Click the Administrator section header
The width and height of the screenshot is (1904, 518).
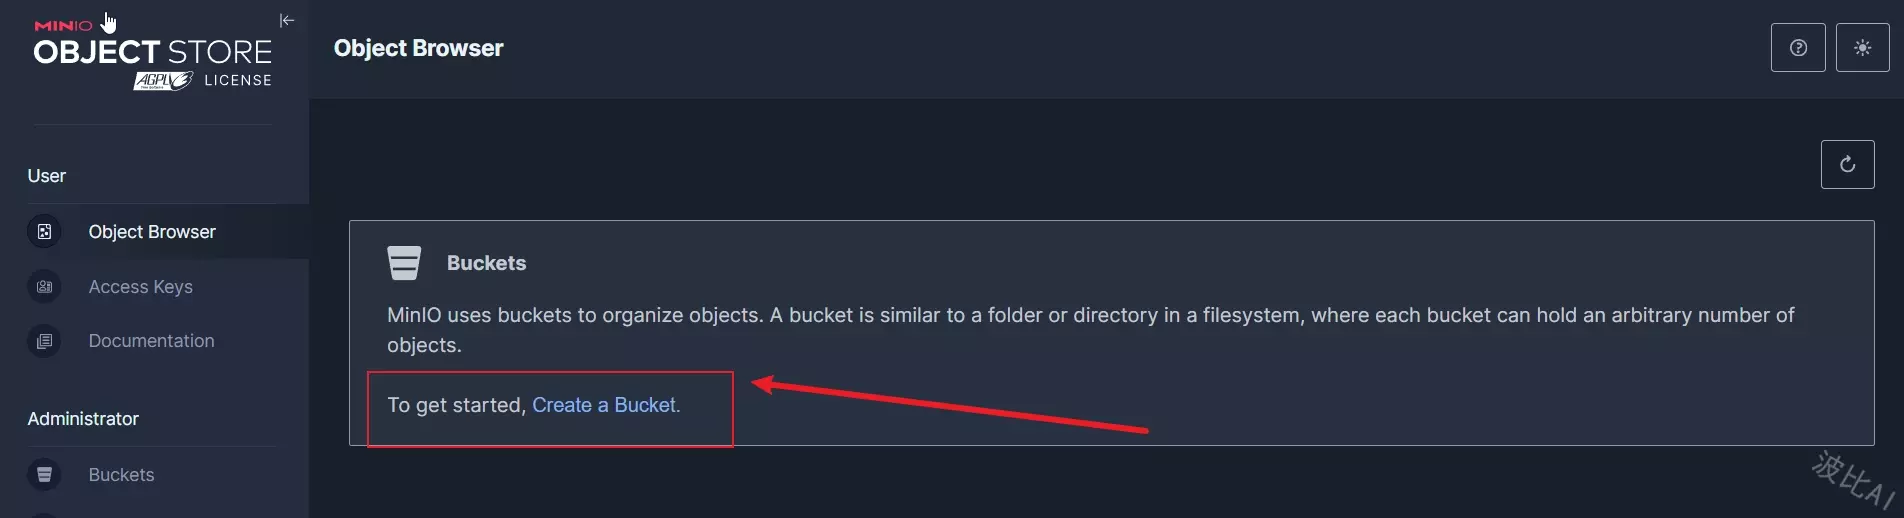(83, 419)
